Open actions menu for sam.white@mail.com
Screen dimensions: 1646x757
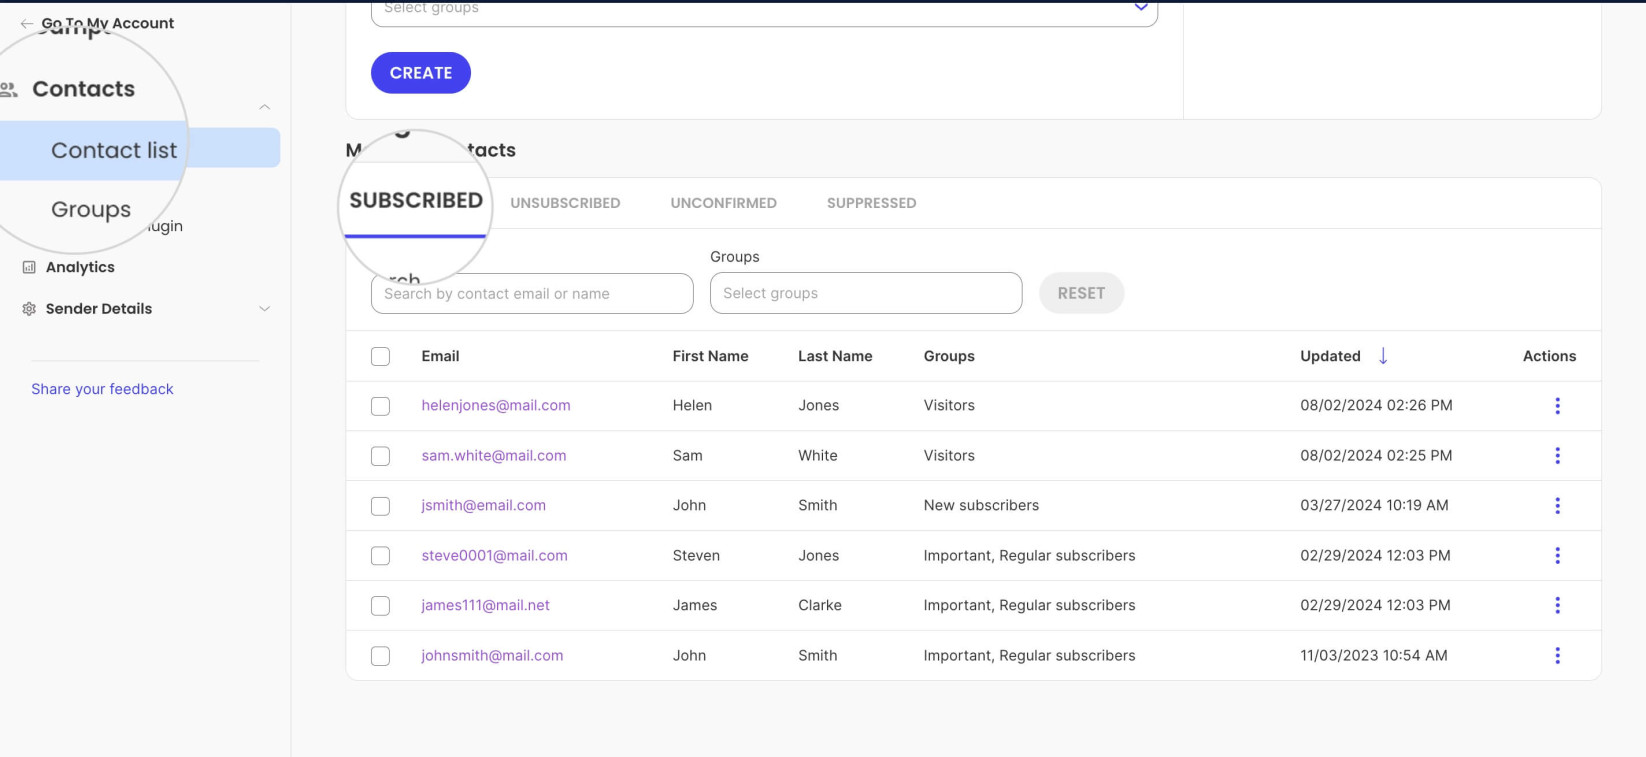click(x=1557, y=456)
